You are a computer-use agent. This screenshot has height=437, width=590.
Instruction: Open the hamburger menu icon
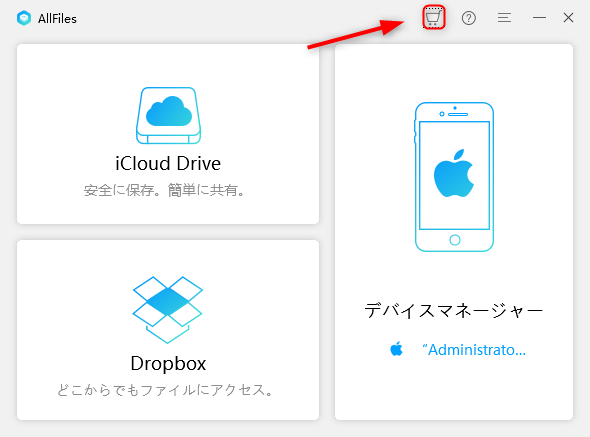click(x=504, y=18)
